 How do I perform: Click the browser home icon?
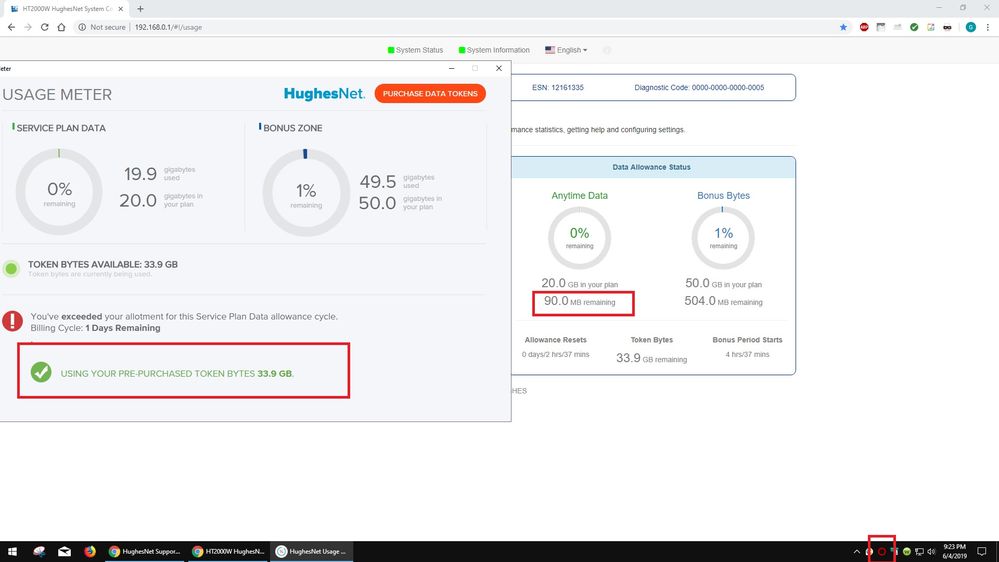pyautogui.click(x=62, y=27)
